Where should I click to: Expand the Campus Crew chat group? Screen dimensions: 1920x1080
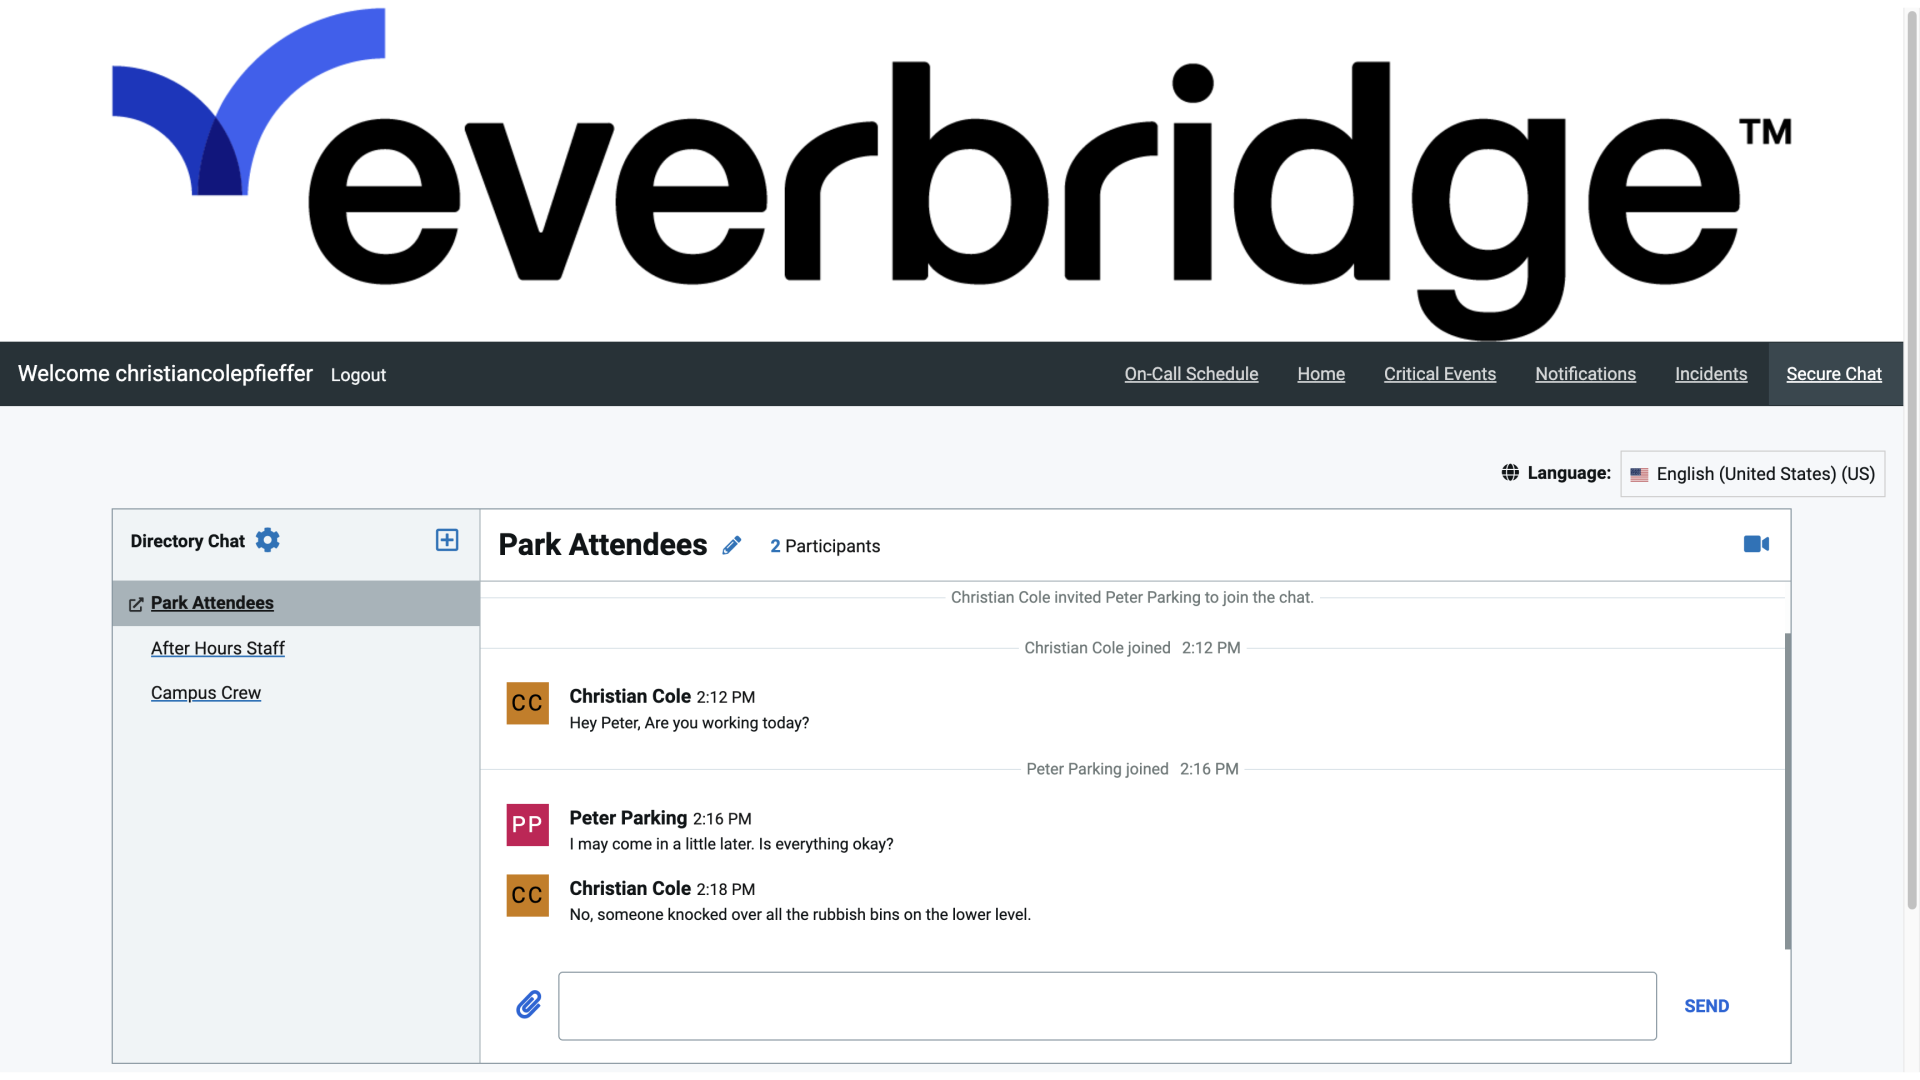(x=206, y=692)
